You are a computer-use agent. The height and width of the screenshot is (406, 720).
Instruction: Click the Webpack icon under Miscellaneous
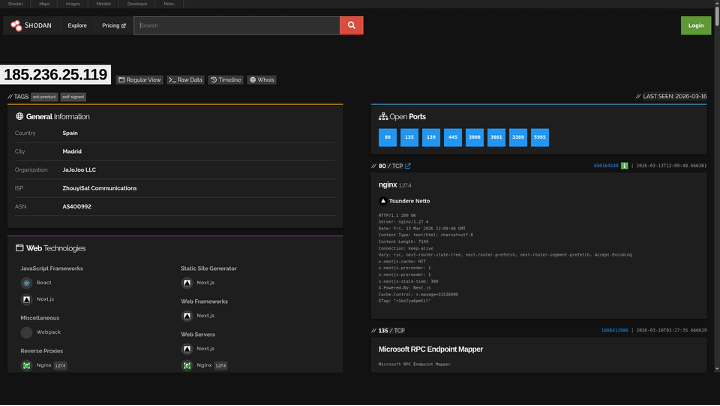click(27, 332)
